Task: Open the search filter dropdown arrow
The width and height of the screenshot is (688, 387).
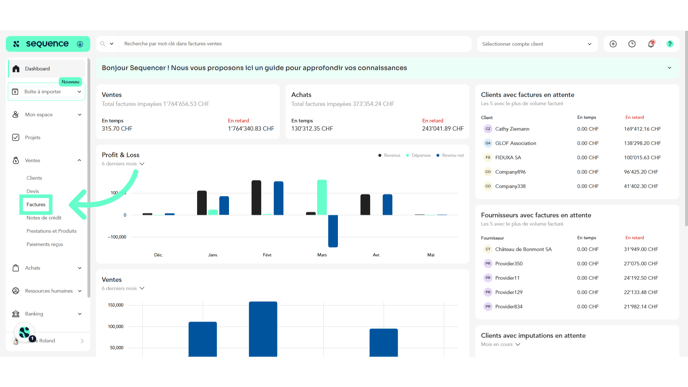Action: (111, 44)
